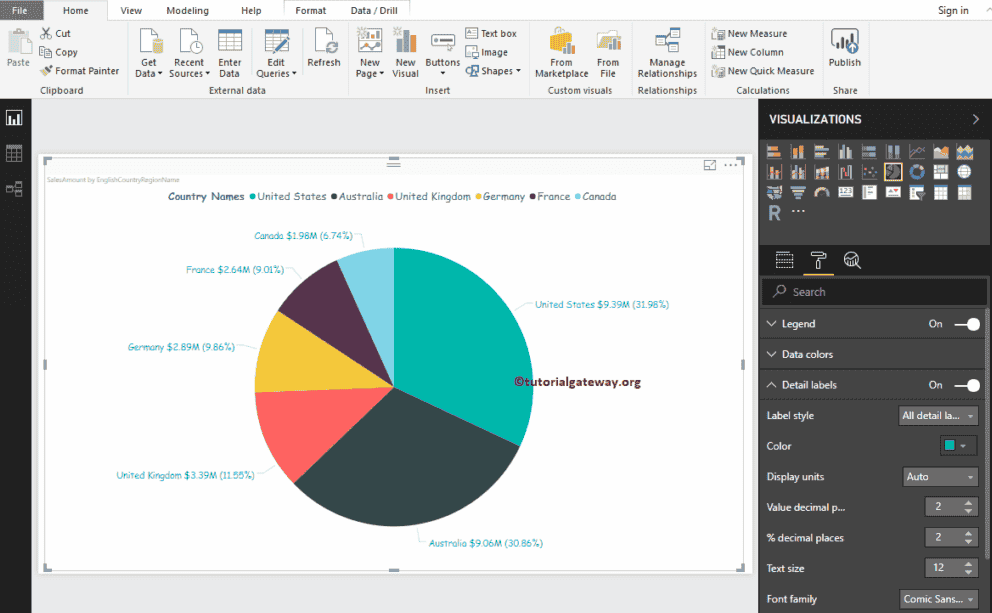Switch to the Data view in left sidebar
This screenshot has width=992, height=613.
point(16,152)
